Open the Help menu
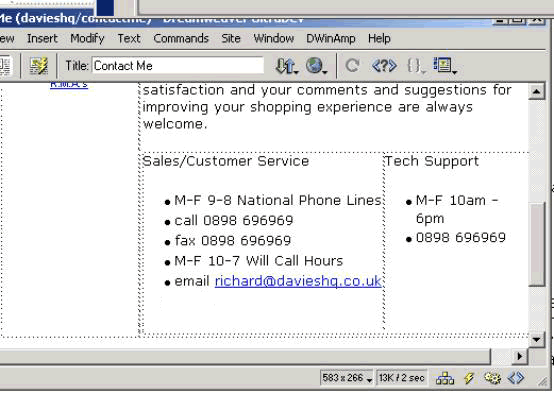 point(379,38)
